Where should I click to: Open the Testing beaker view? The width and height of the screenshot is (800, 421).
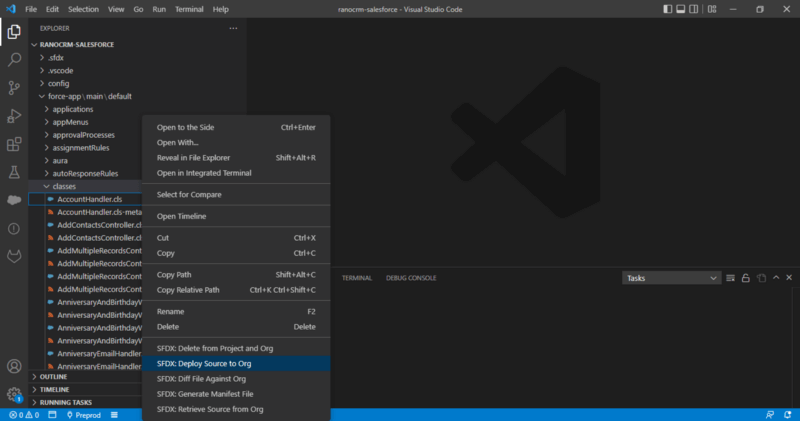14,172
